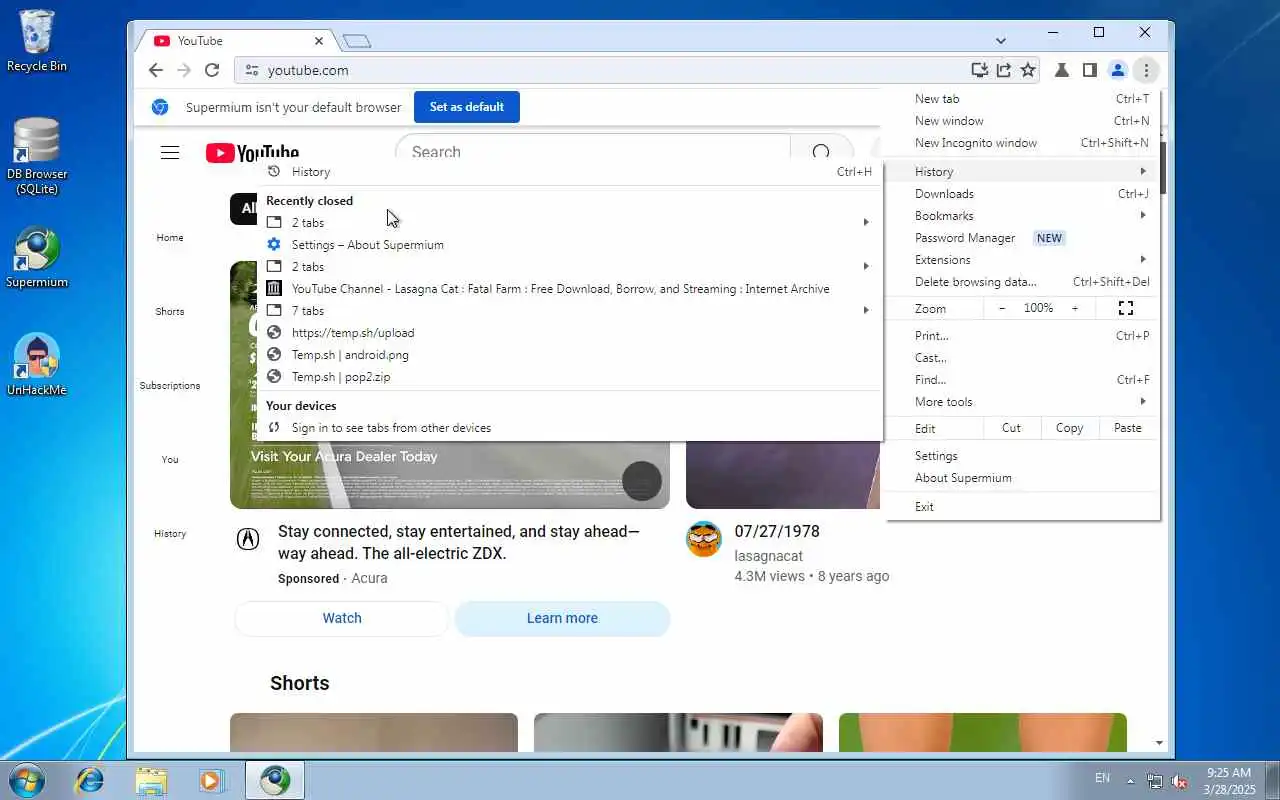This screenshot has height=800, width=1280.
Task: Select New tab in browser menu
Action: 1022,98
